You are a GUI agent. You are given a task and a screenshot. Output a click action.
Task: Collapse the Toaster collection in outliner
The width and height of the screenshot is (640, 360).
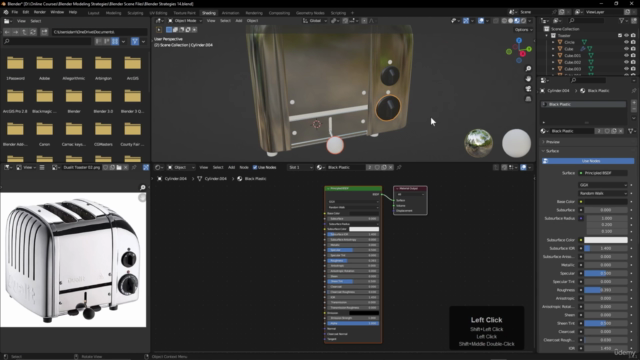point(547,36)
